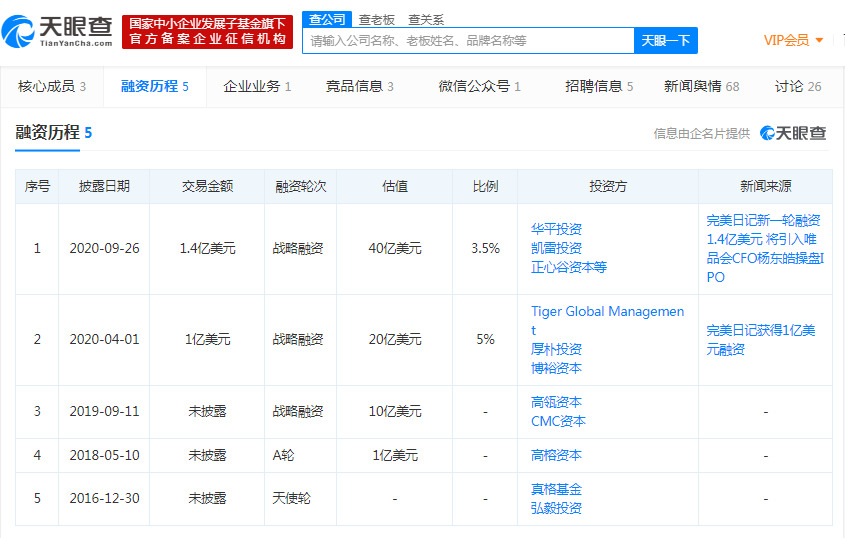
Task: Select the 查老板 search tab
Action: coord(377,20)
